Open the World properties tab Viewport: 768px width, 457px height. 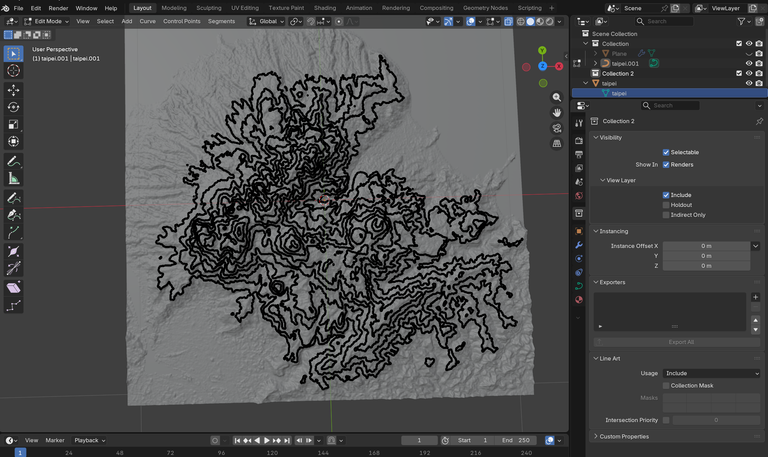[579, 196]
